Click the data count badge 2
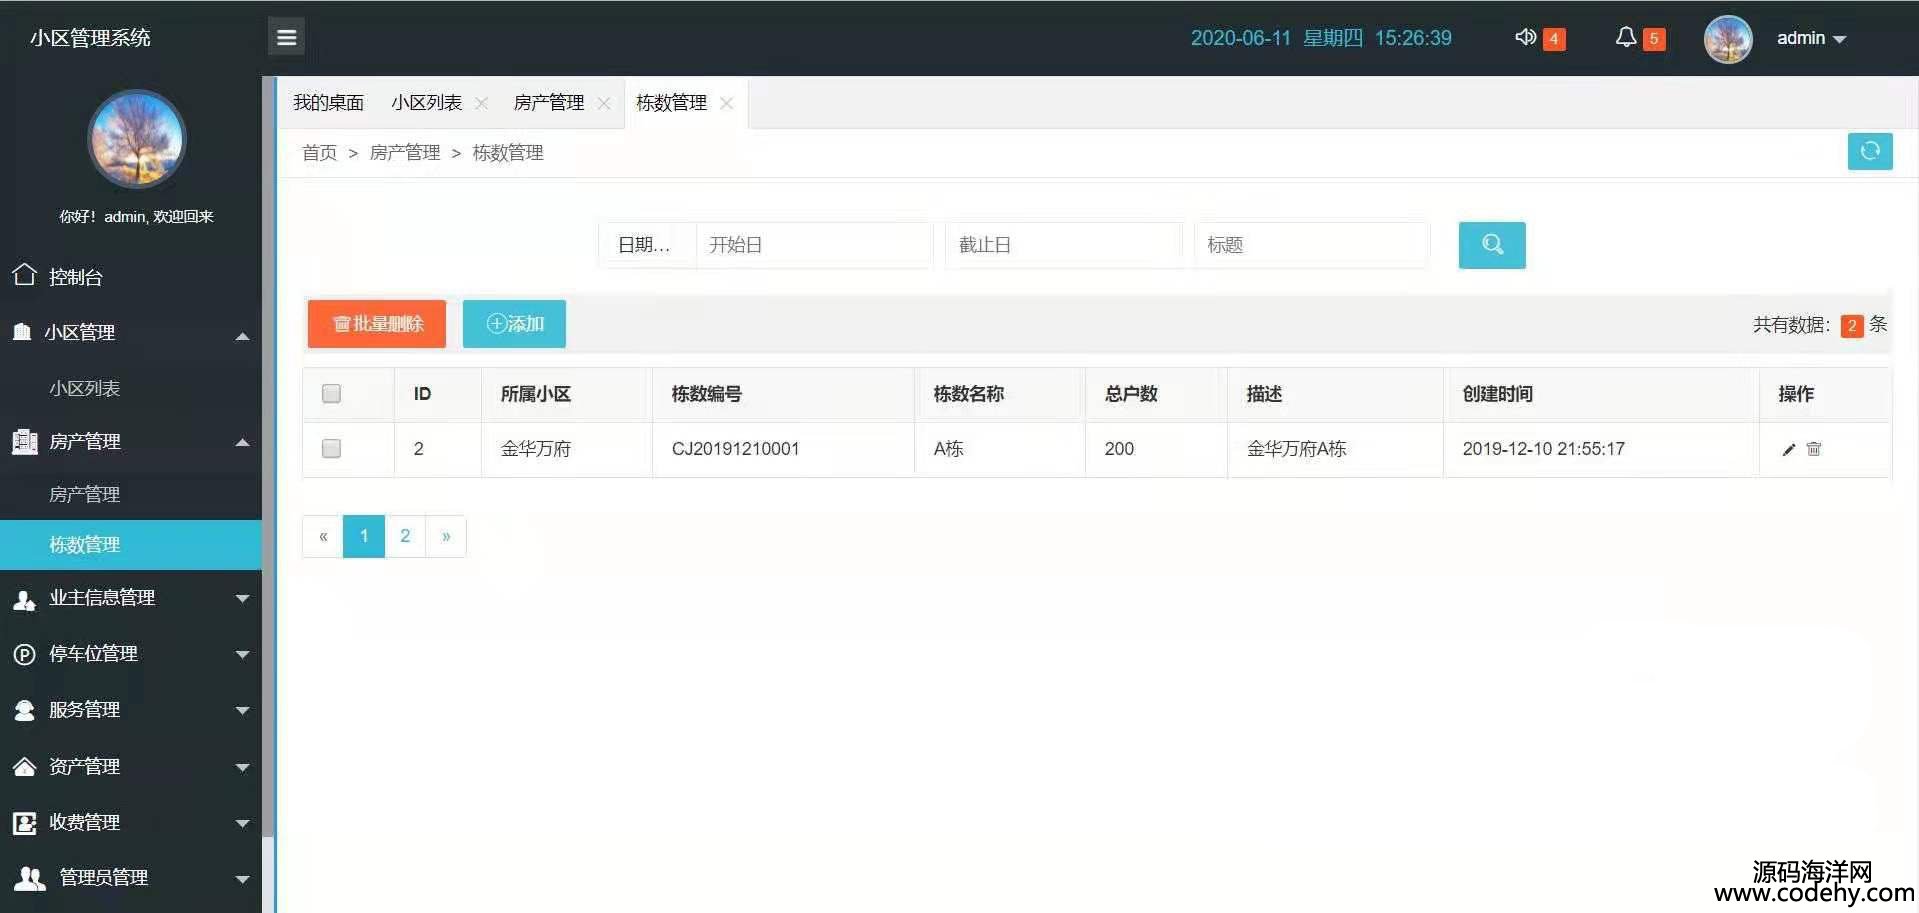This screenshot has height=913, width=1919. coord(1852,326)
